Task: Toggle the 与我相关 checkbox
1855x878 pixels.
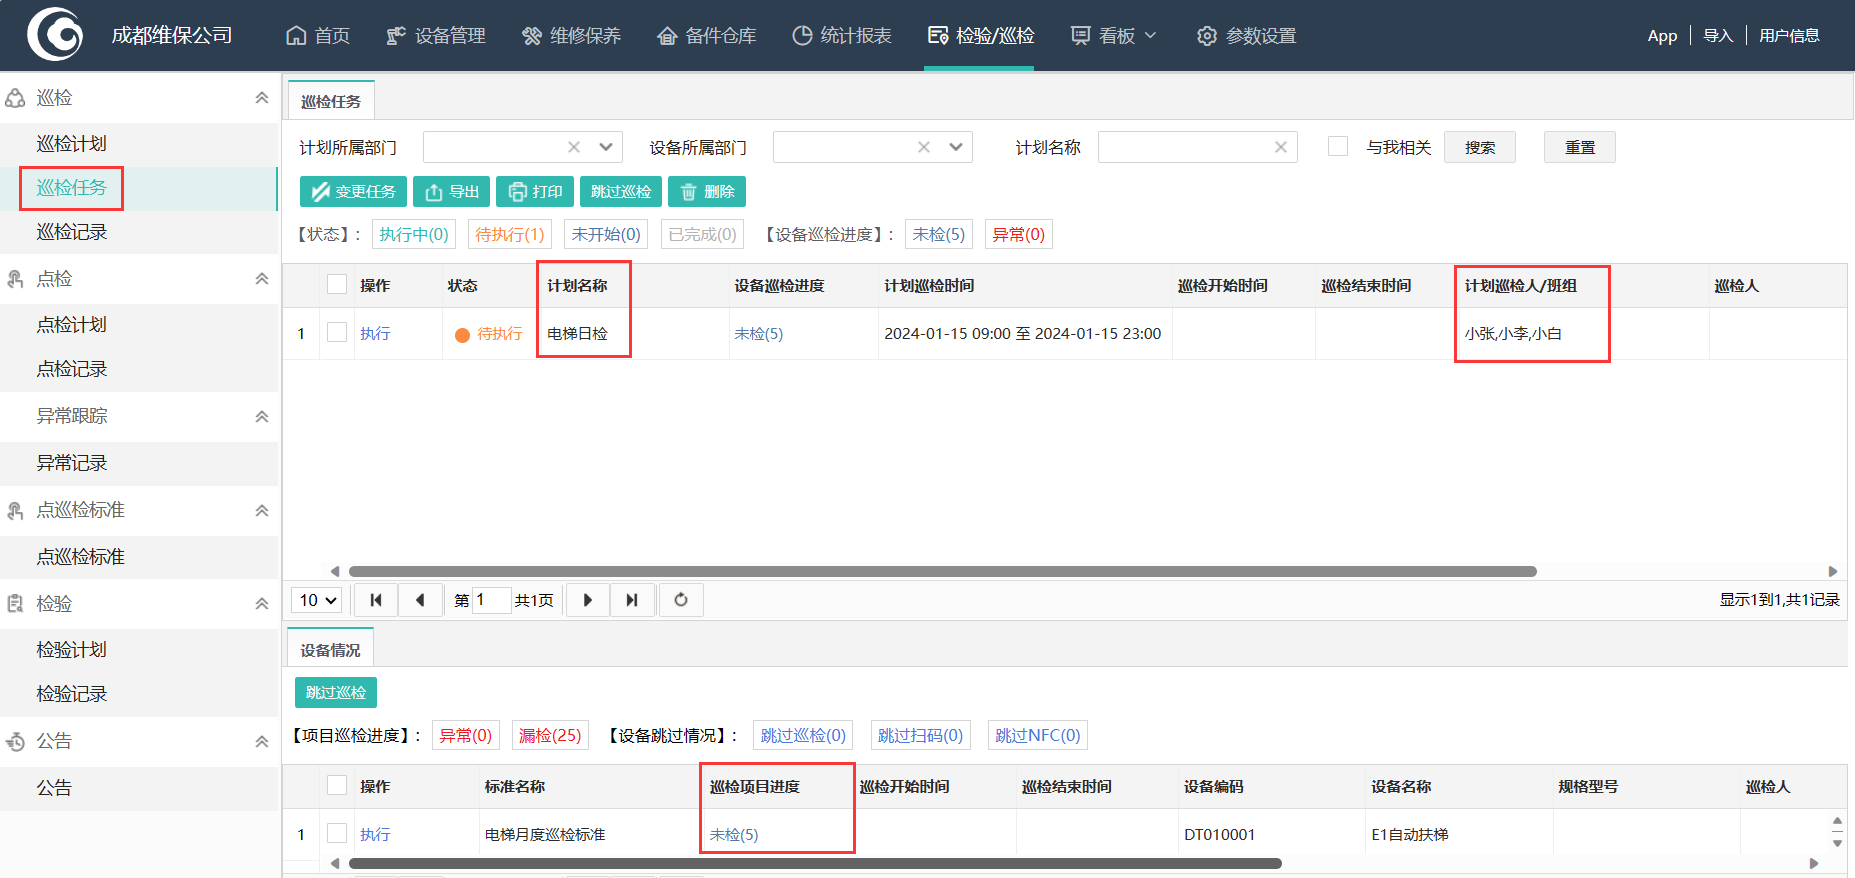Action: [x=1338, y=146]
